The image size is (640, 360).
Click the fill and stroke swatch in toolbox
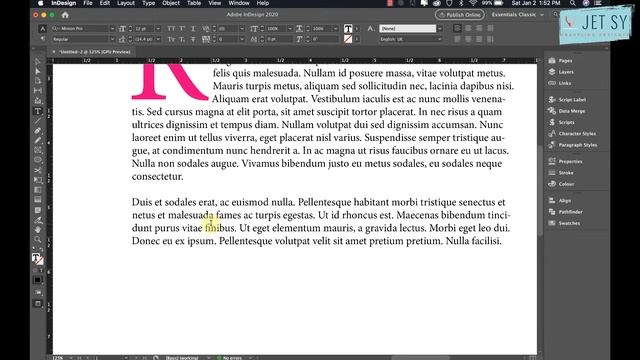tap(38, 259)
